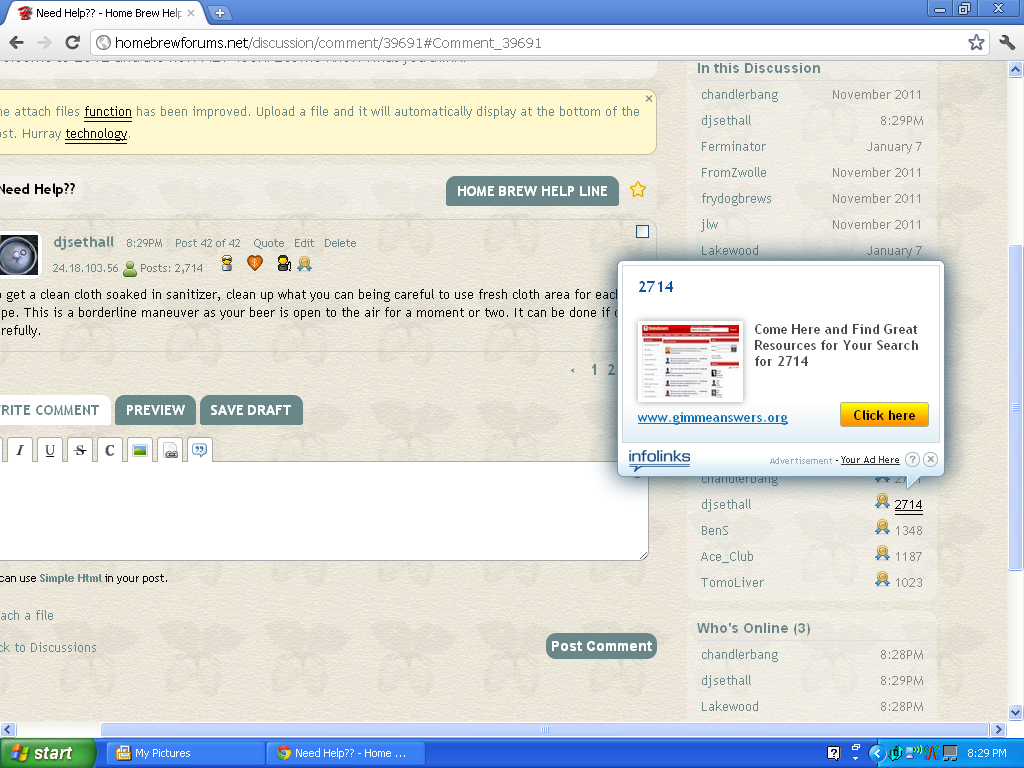
Task: Switch to the Preview tab
Action: pos(155,410)
